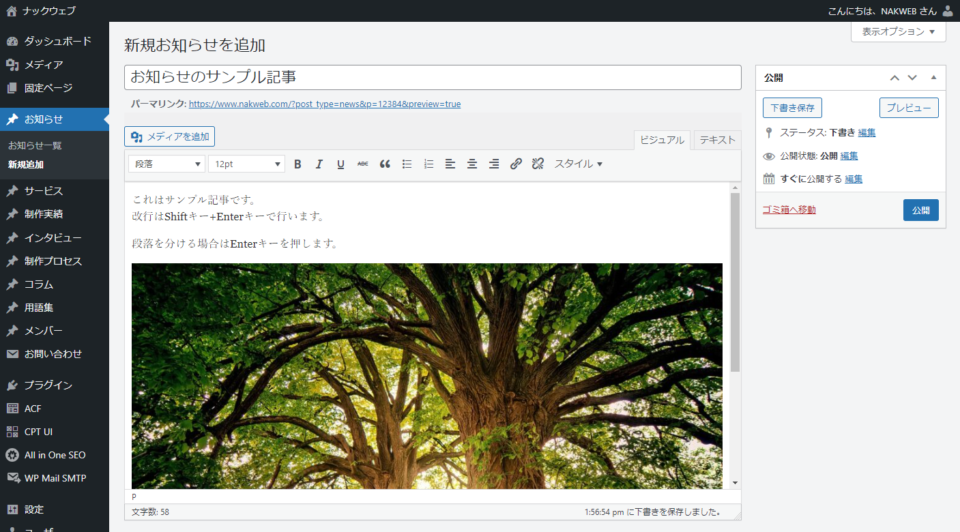Open 用語集 menu item
The width and height of the screenshot is (960, 532).
[54, 307]
